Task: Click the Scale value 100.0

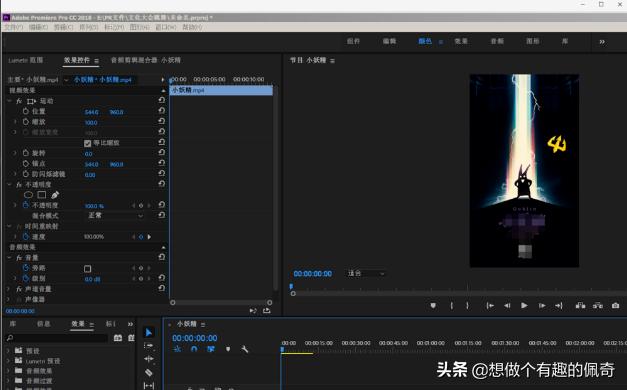Action: (91, 122)
